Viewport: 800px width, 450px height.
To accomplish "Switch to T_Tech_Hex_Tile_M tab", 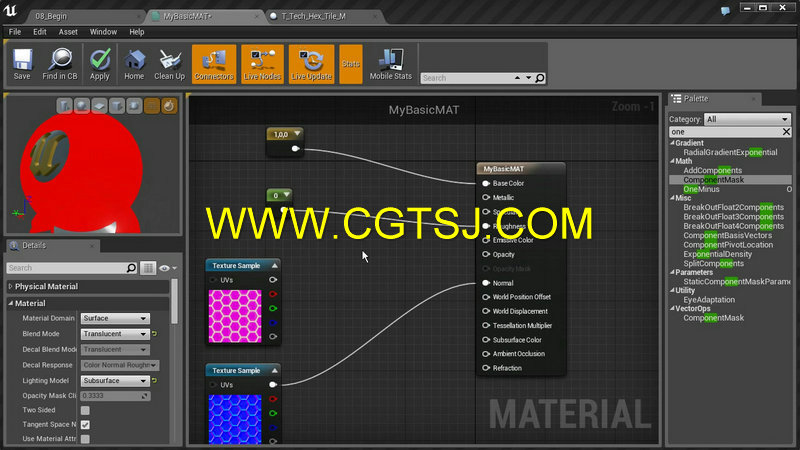I will 324,16.
